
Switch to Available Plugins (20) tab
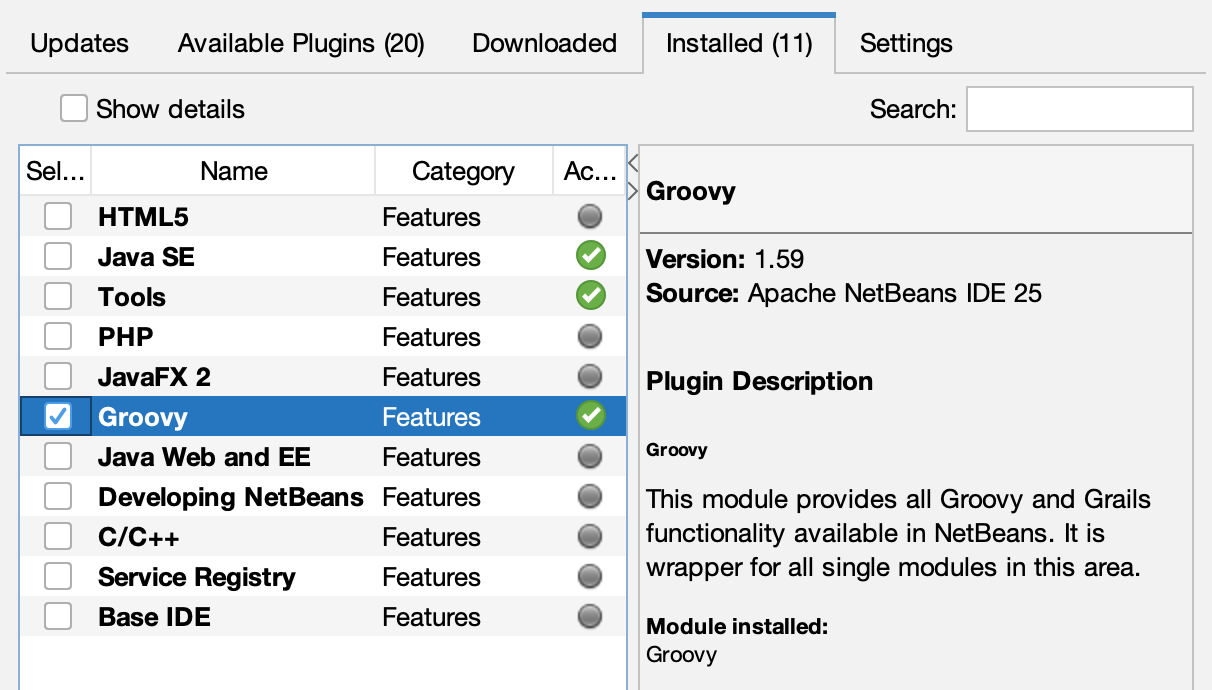(301, 44)
